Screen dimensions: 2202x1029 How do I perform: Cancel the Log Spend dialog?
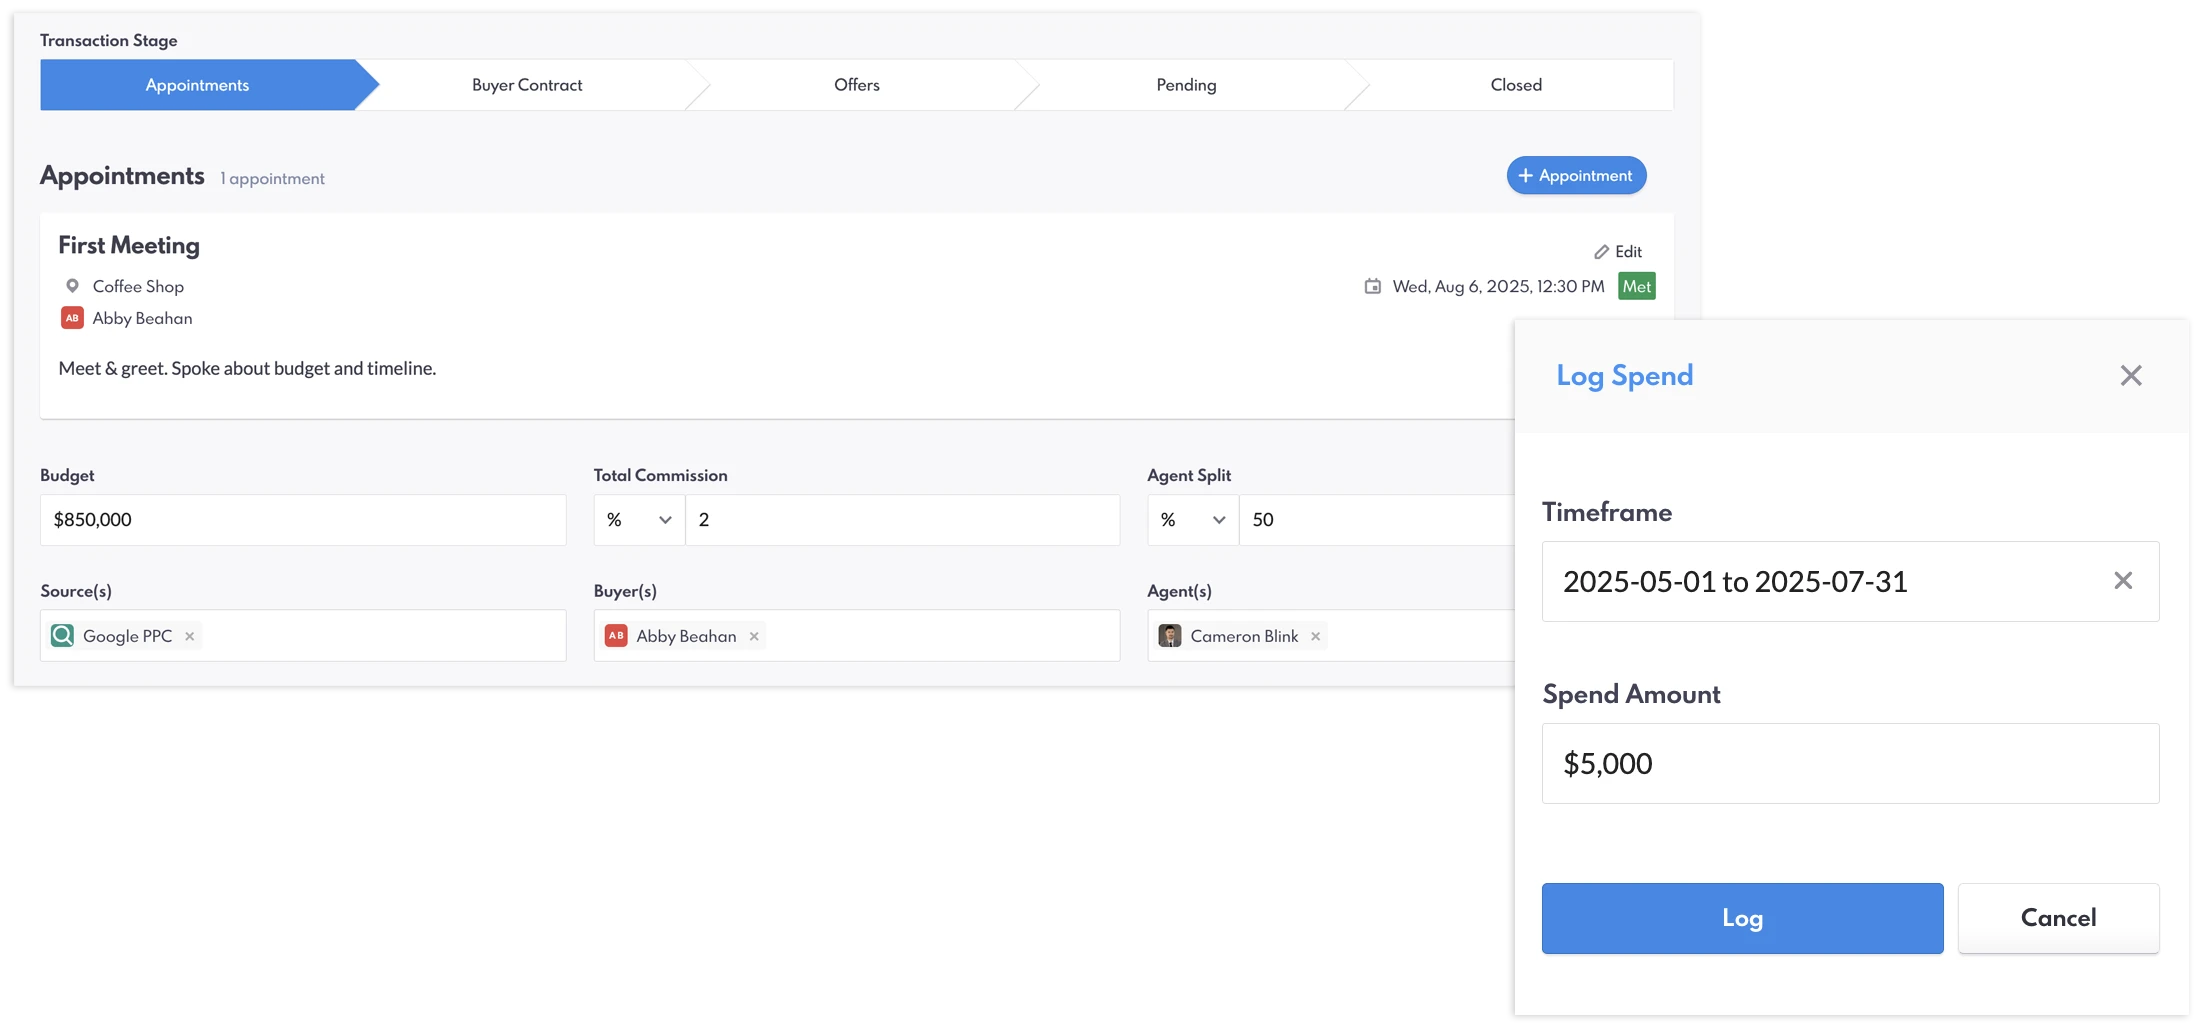(2058, 918)
